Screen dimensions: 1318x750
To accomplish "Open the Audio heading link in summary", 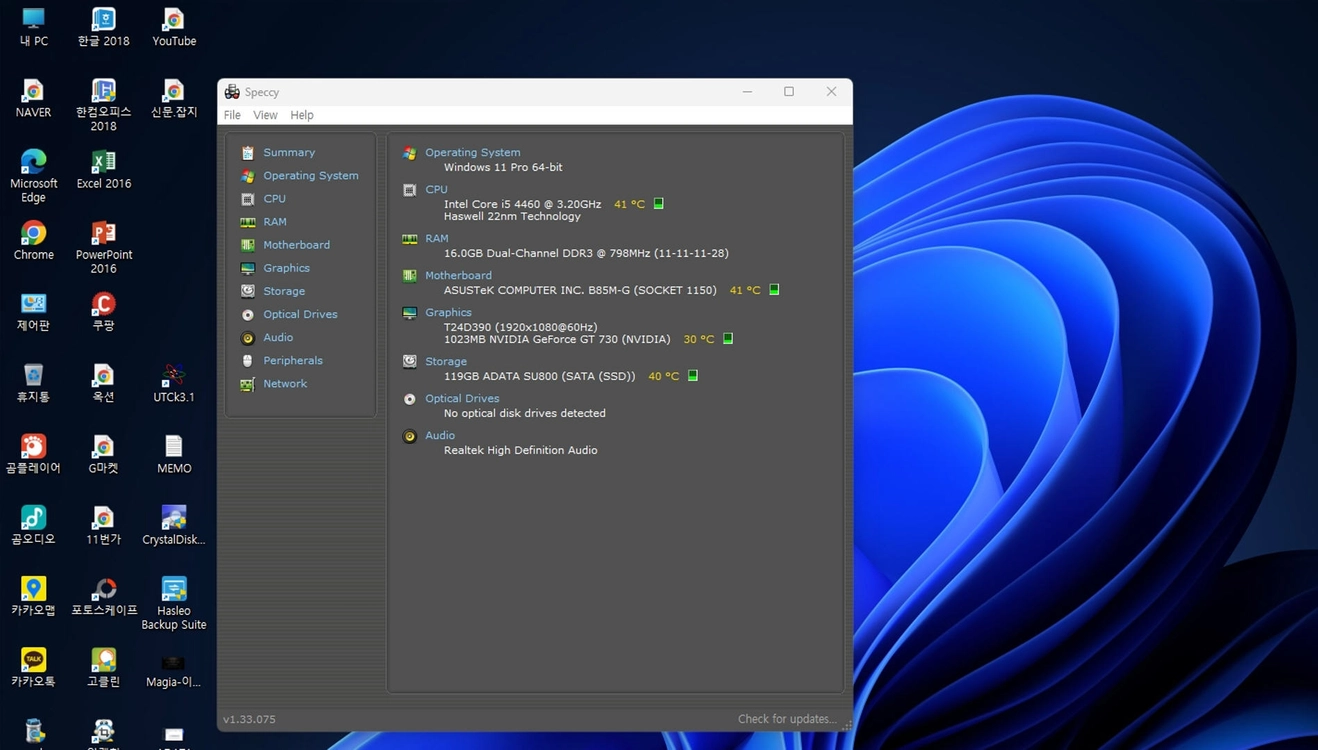I will coord(440,436).
